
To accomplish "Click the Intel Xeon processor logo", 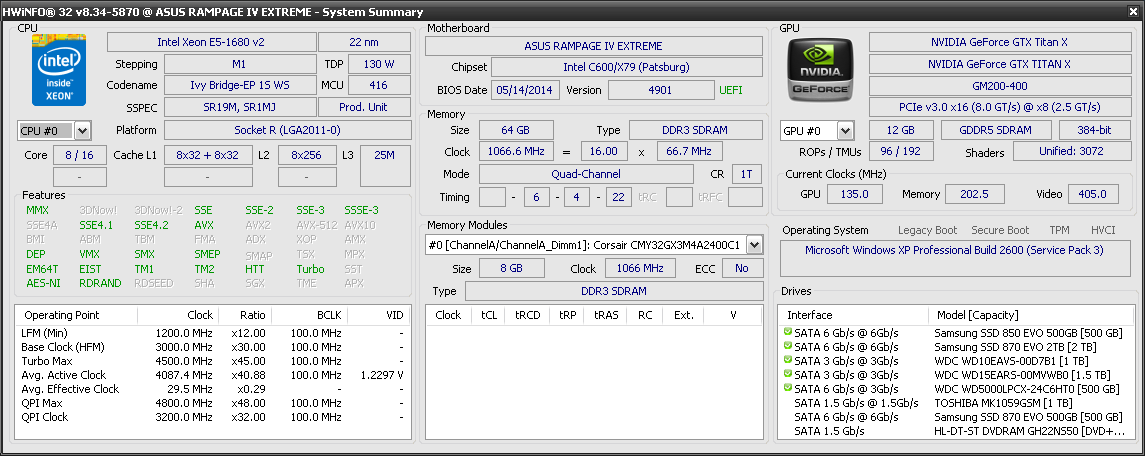I will pyautogui.click(x=58, y=70).
